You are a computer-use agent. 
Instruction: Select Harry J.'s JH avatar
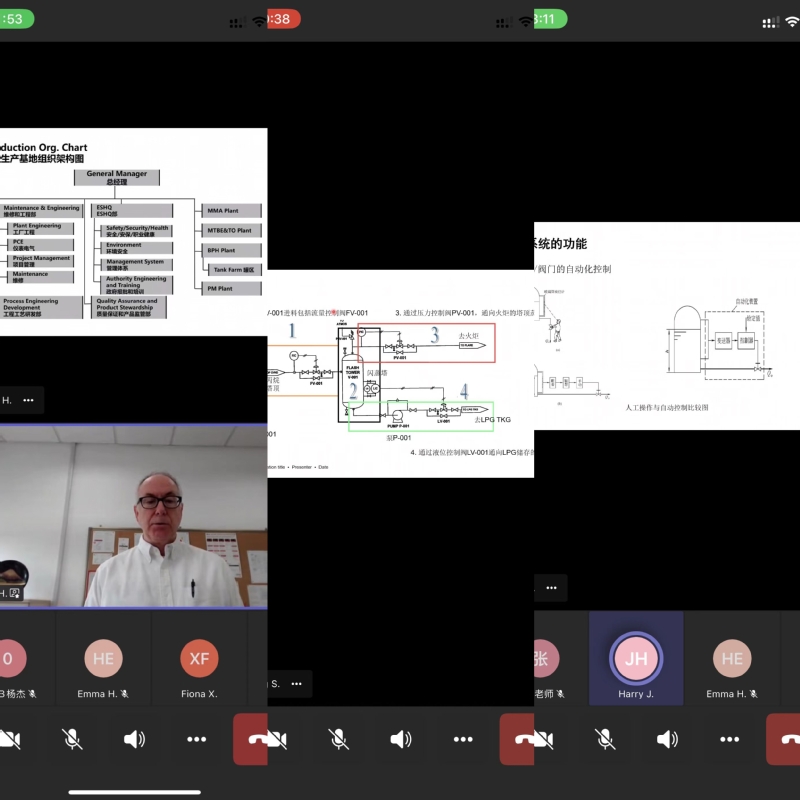click(636, 659)
